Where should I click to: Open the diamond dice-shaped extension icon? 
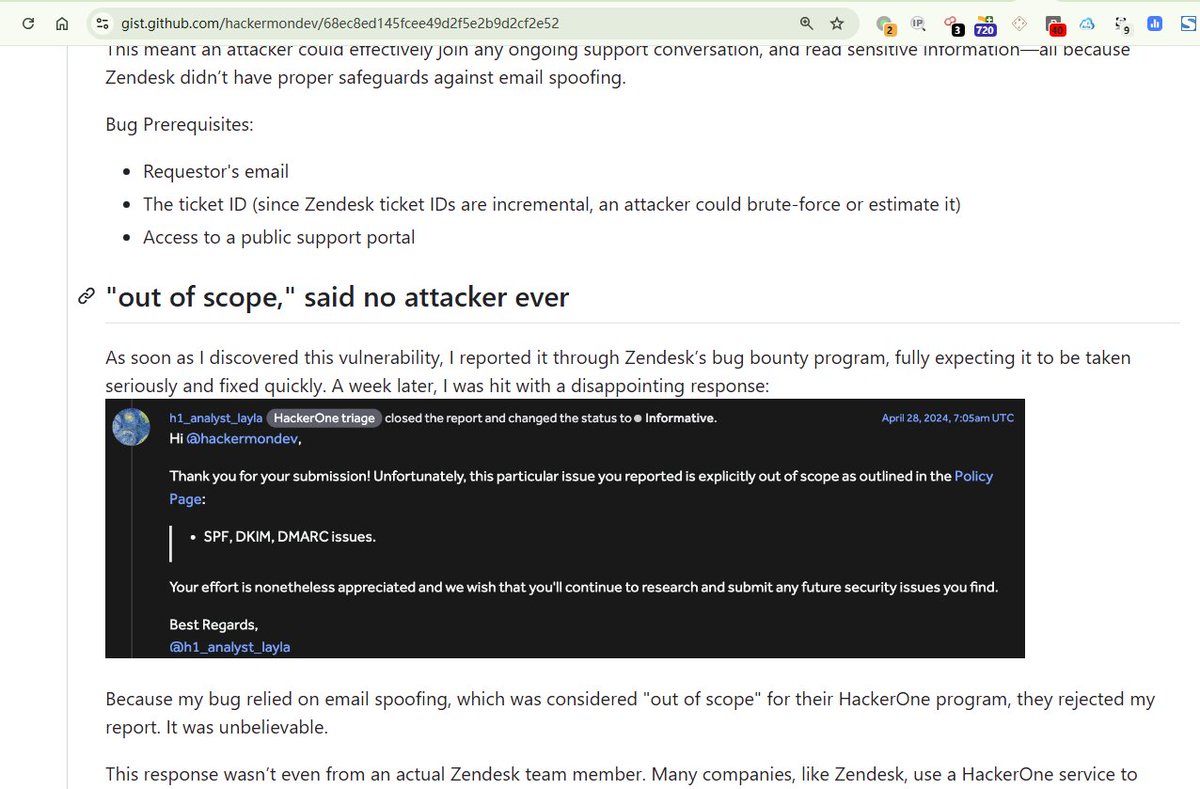pos(1020,23)
